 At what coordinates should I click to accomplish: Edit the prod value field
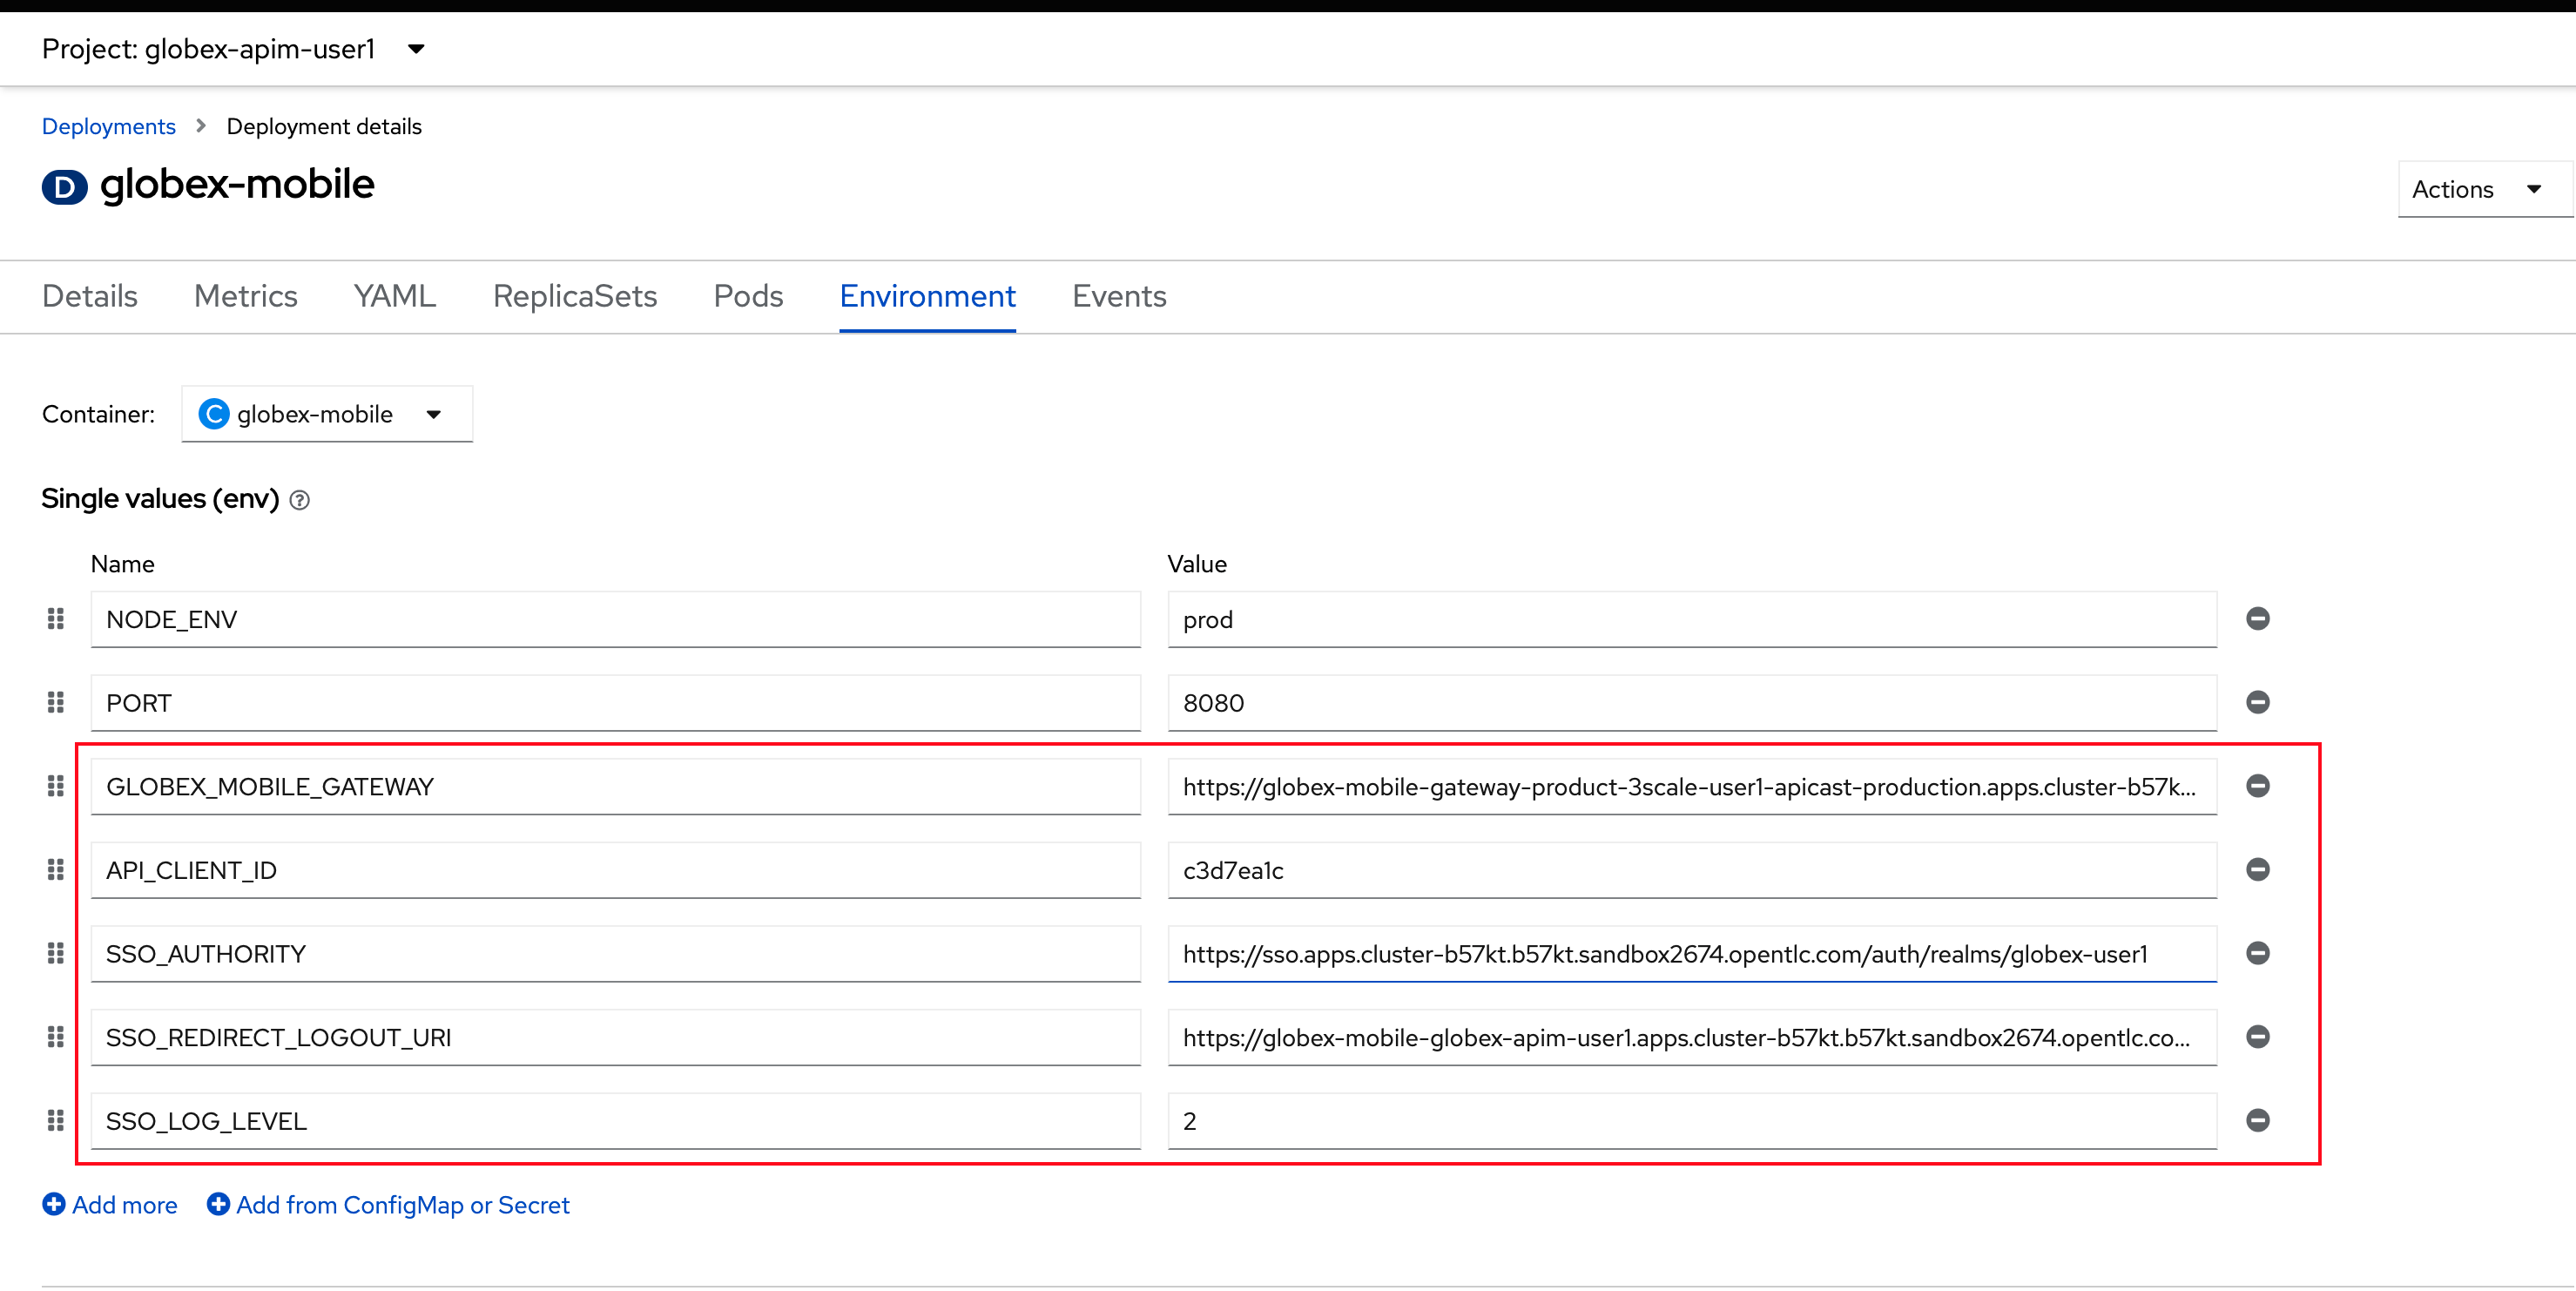click(1692, 620)
